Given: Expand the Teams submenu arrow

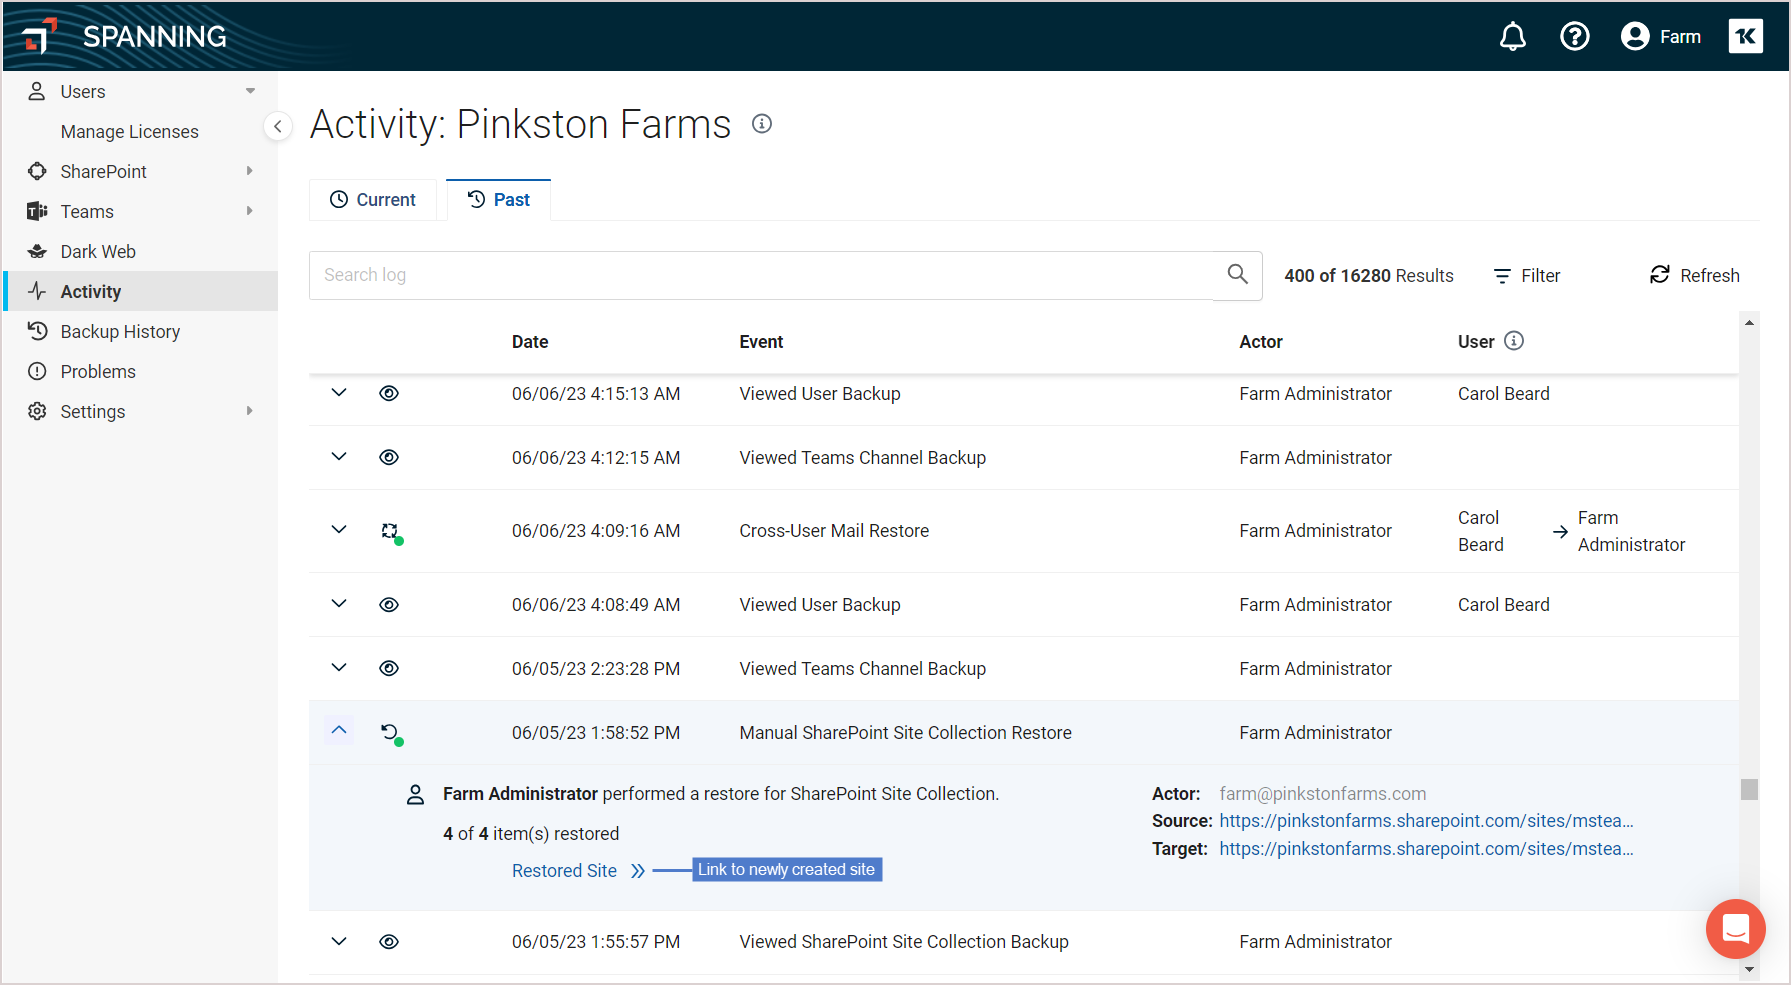Looking at the screenshot, I should click(x=250, y=211).
